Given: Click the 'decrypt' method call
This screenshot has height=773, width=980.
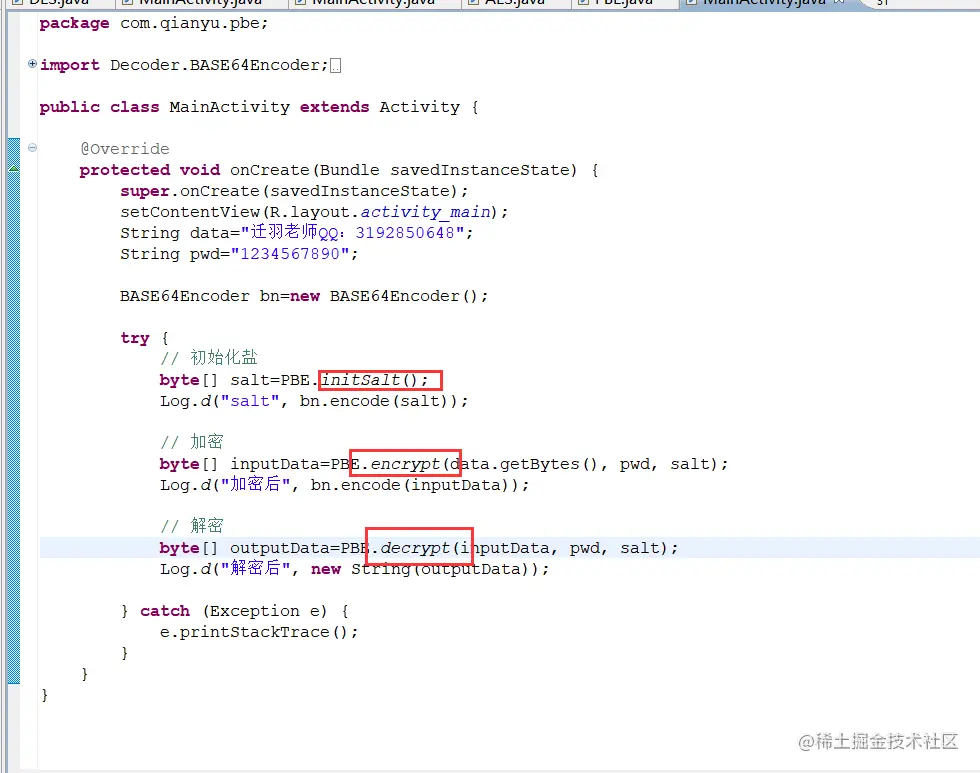Looking at the screenshot, I should (x=415, y=548).
